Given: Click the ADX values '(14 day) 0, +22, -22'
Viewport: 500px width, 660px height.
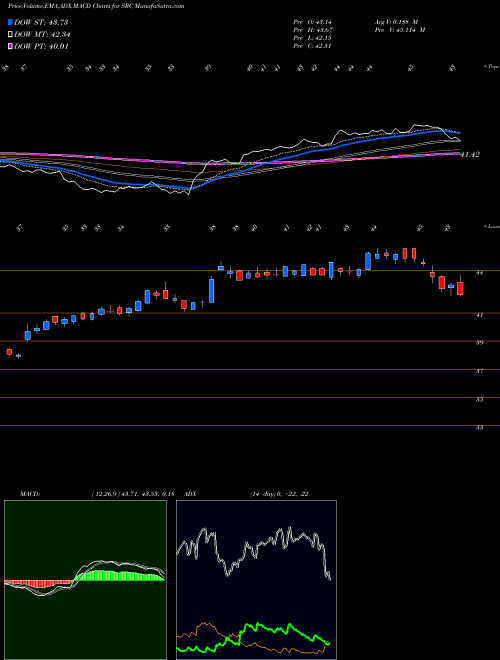Looking at the screenshot, I should click(279, 494).
